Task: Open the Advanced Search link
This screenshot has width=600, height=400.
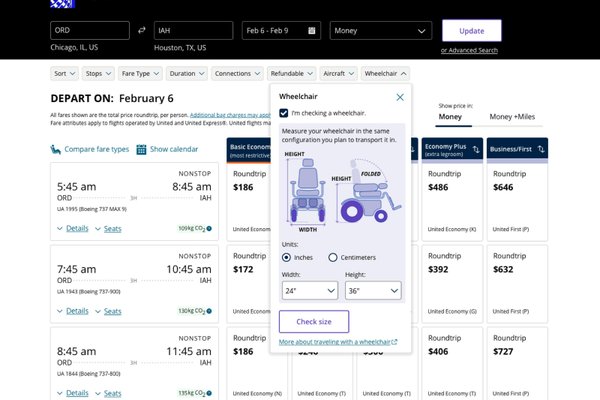Action: pyautogui.click(x=469, y=50)
